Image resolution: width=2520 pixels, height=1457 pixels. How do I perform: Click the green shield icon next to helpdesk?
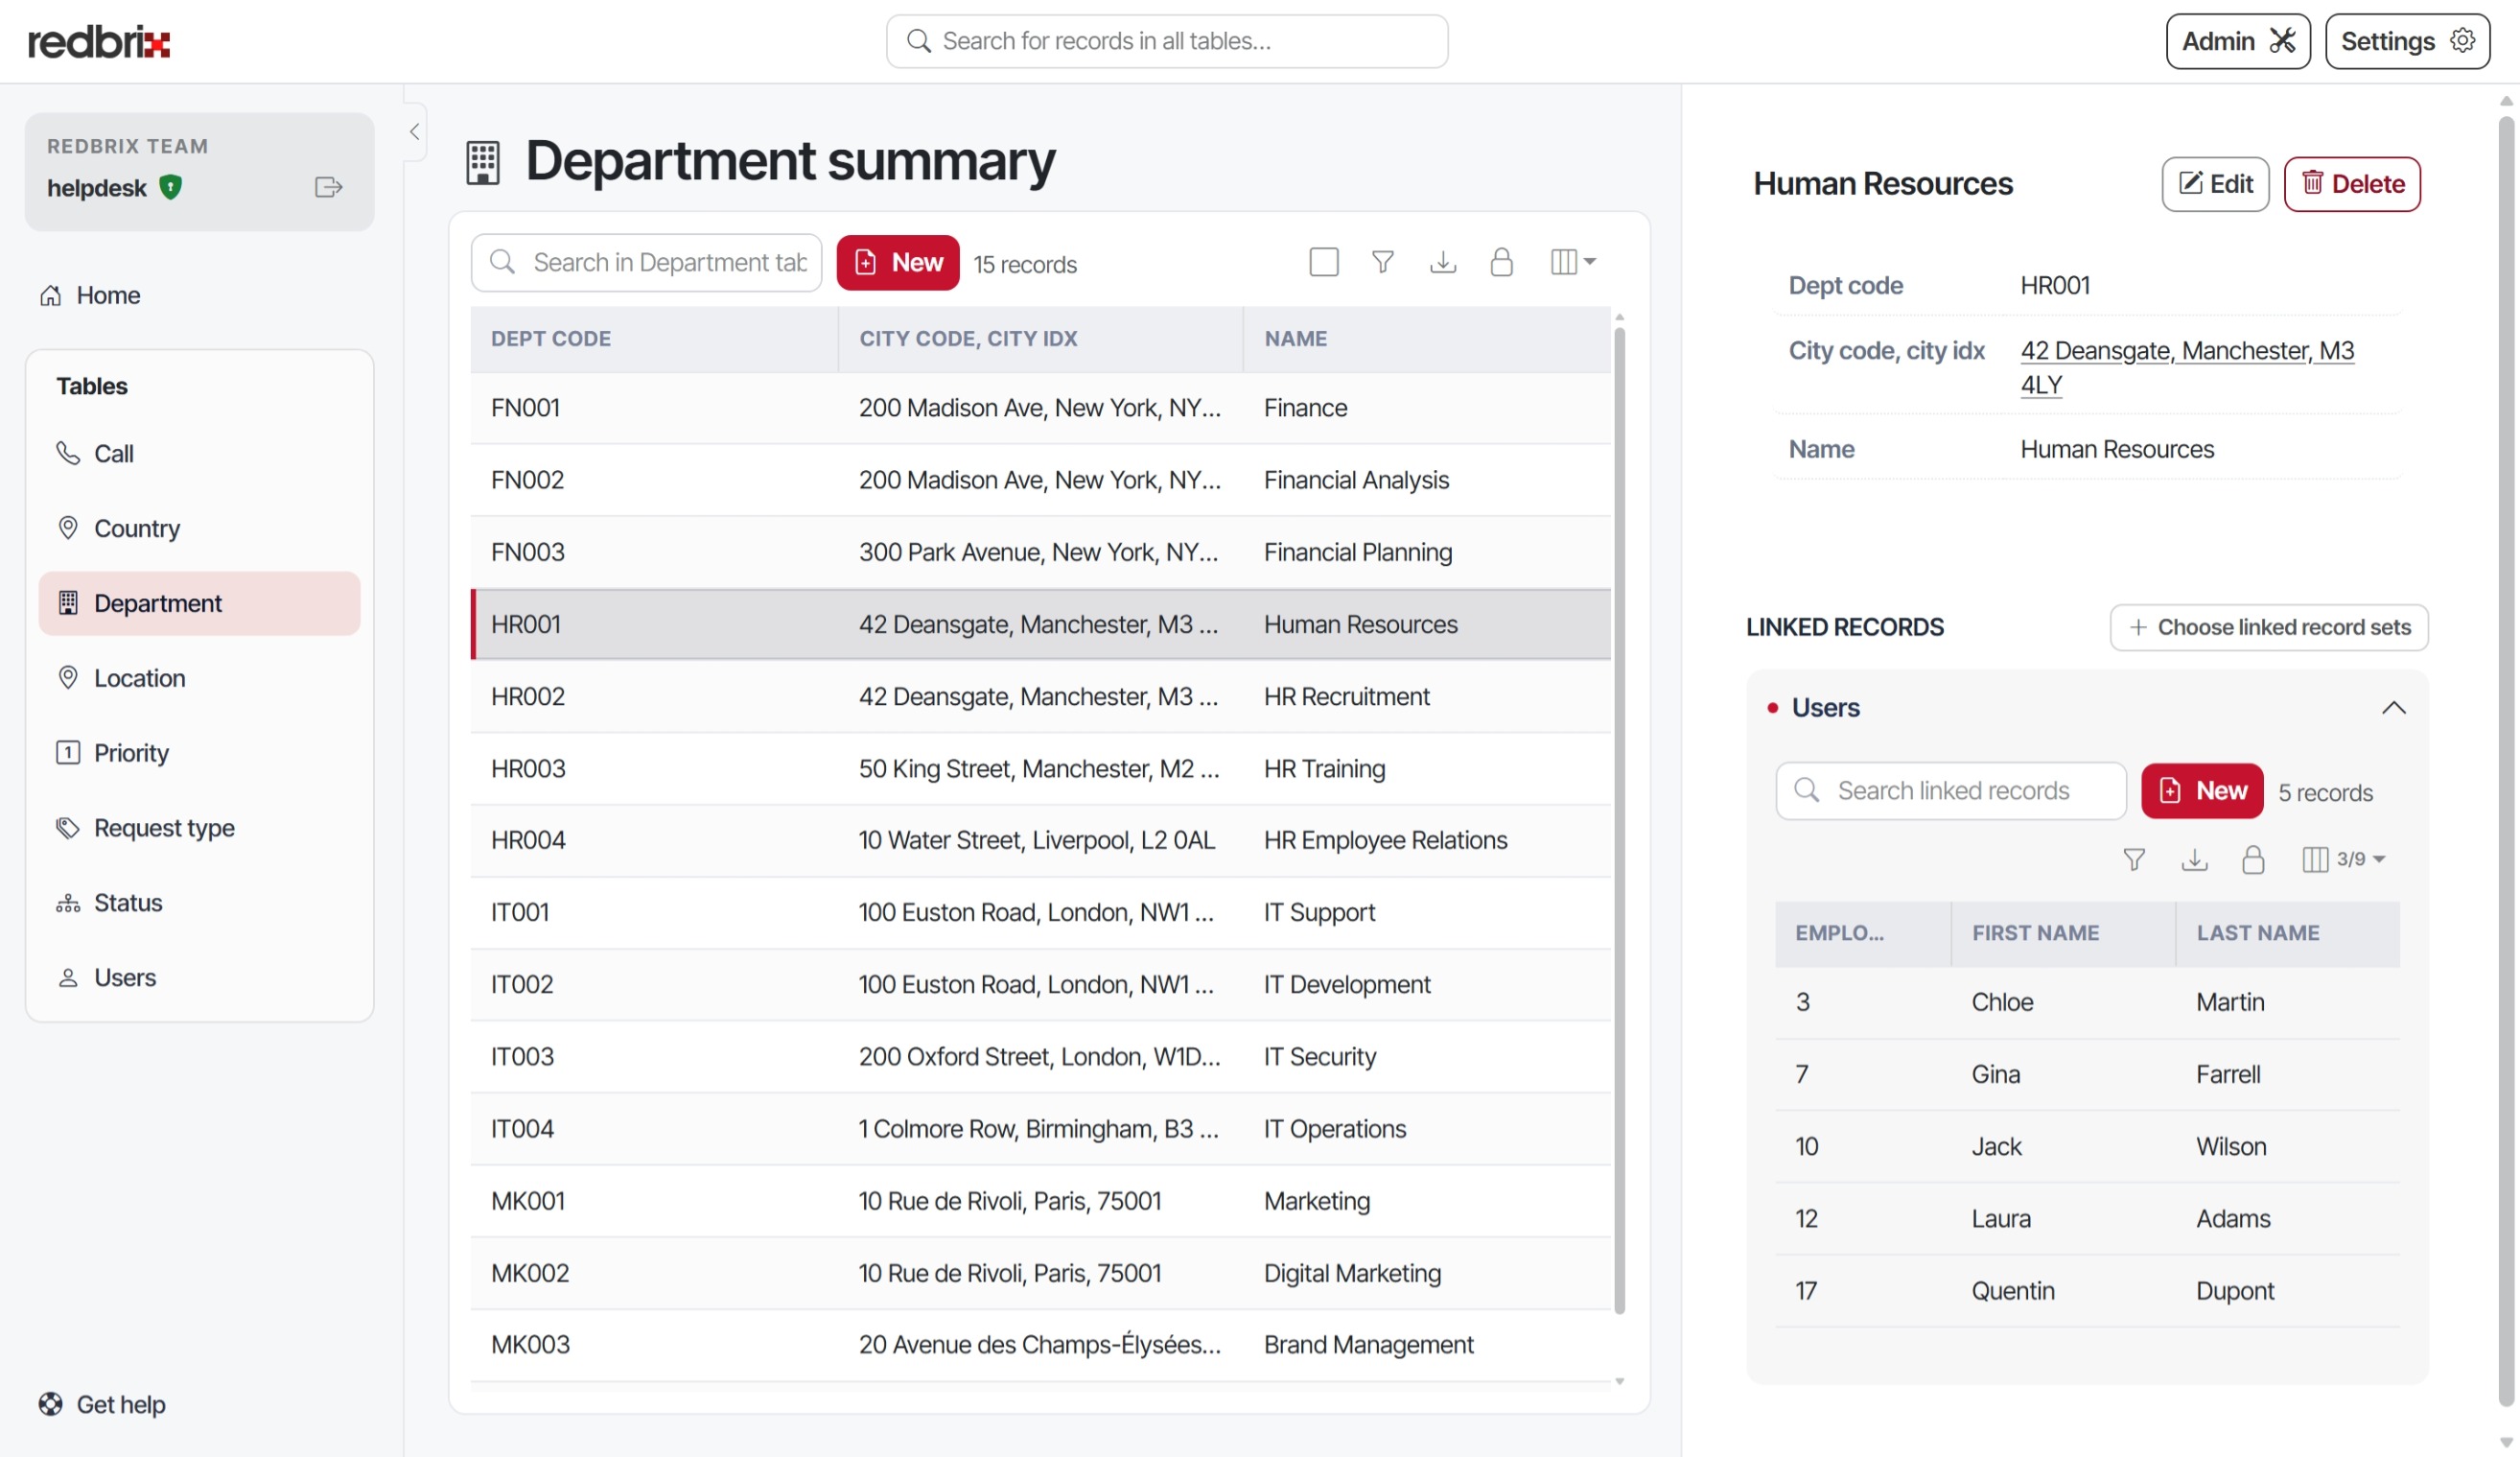tap(171, 187)
